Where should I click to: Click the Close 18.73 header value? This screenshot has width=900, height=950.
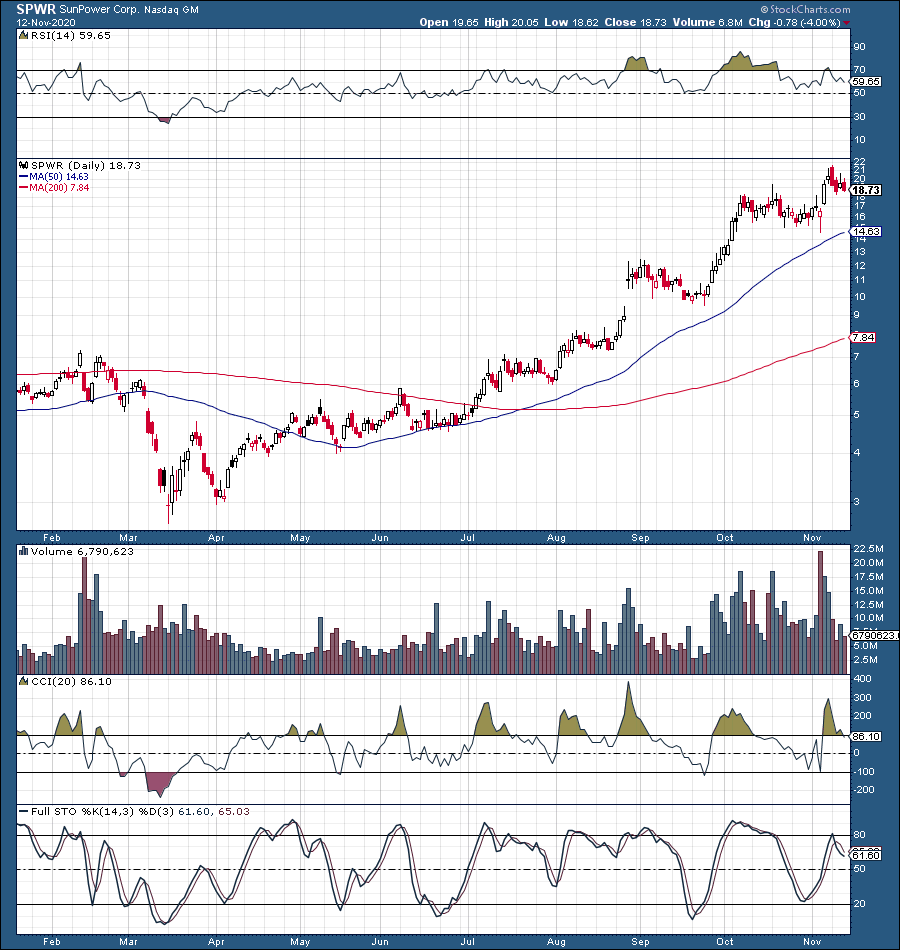point(635,22)
